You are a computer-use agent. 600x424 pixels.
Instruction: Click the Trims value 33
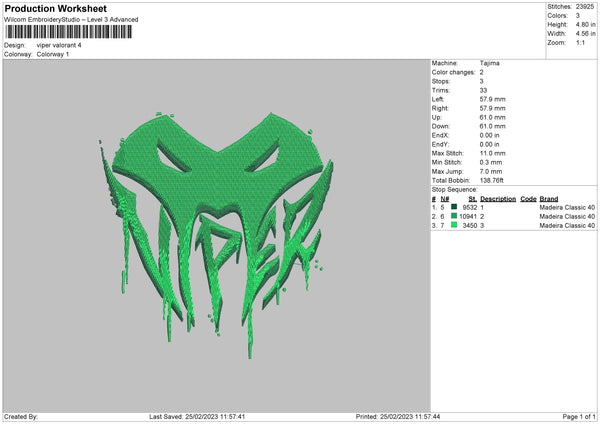(x=483, y=90)
